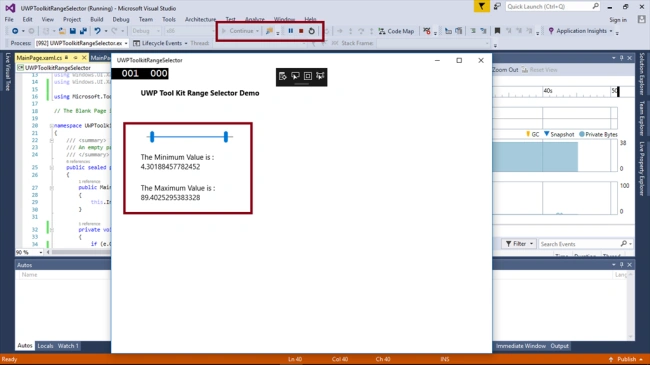Viewport: 650px width, 365px height.
Task: Click the Publish button in status bar
Action: [626, 359]
